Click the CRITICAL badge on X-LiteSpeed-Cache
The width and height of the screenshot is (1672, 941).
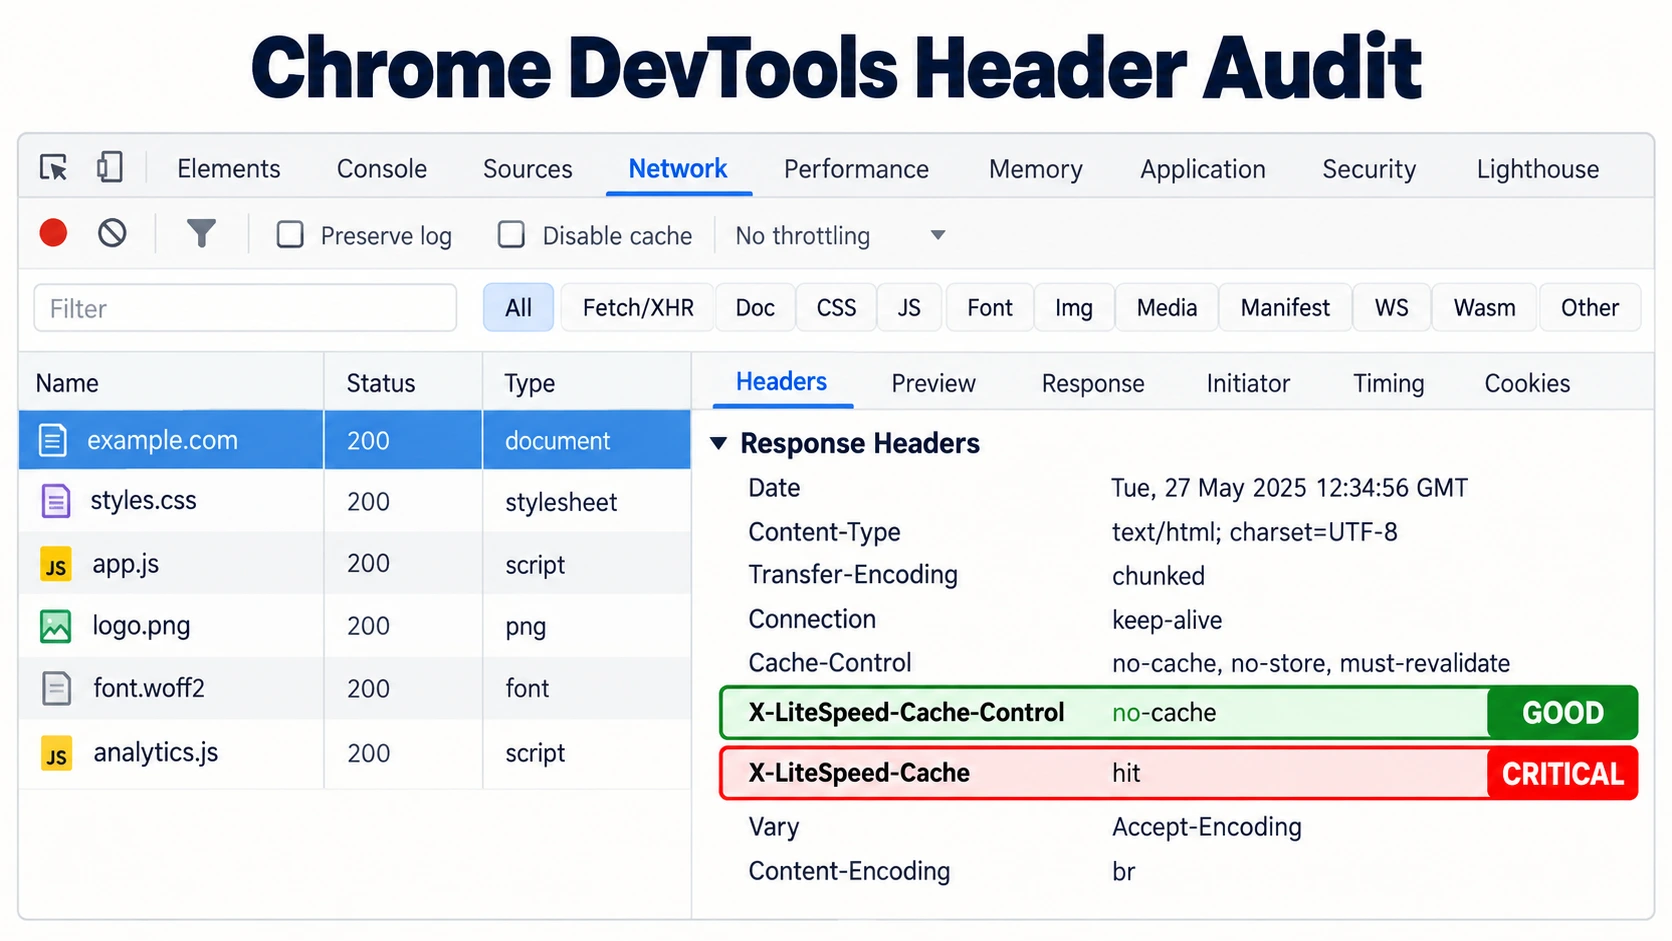pyautogui.click(x=1562, y=773)
